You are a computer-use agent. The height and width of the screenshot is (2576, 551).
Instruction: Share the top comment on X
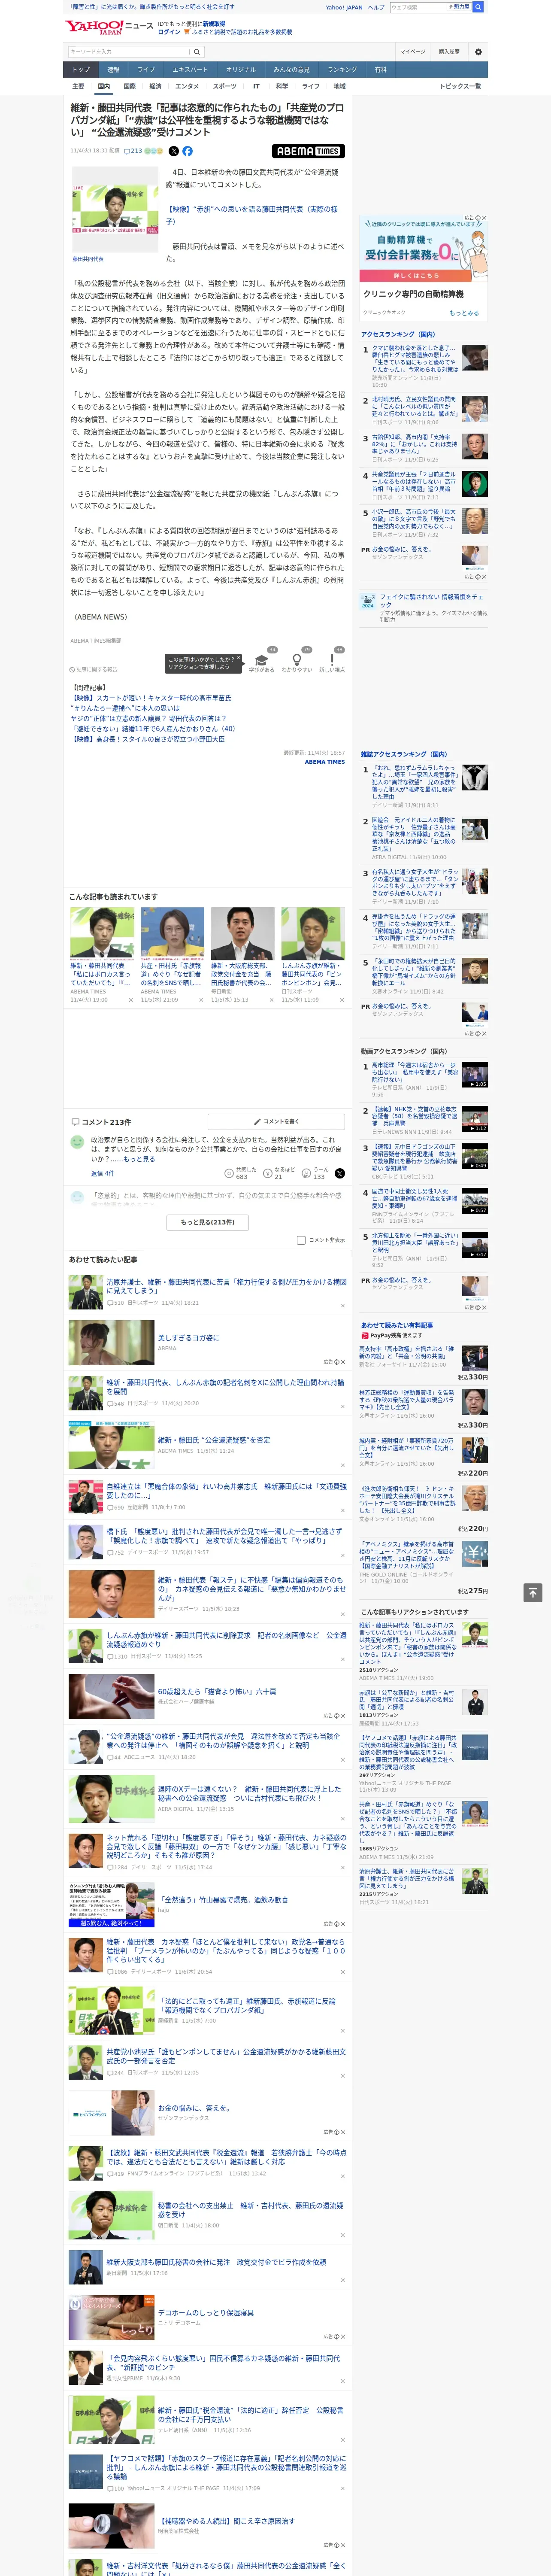click(339, 1173)
